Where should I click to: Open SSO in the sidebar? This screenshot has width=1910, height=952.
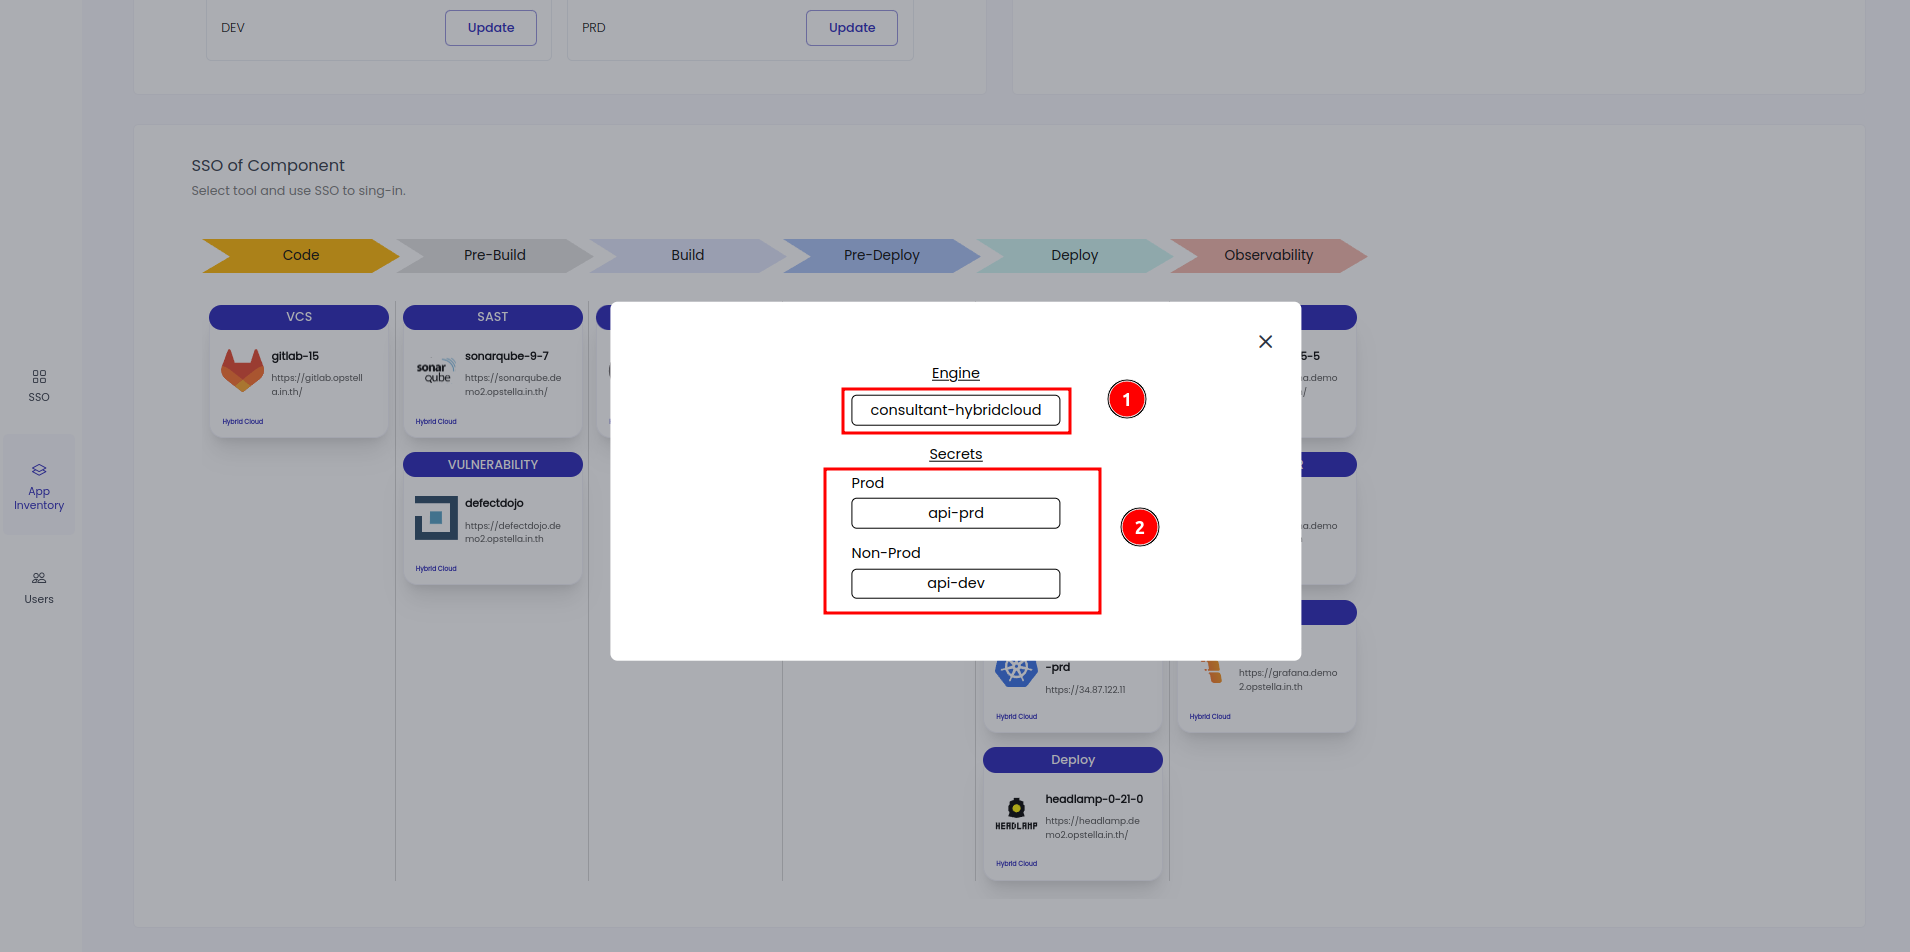click(x=39, y=386)
